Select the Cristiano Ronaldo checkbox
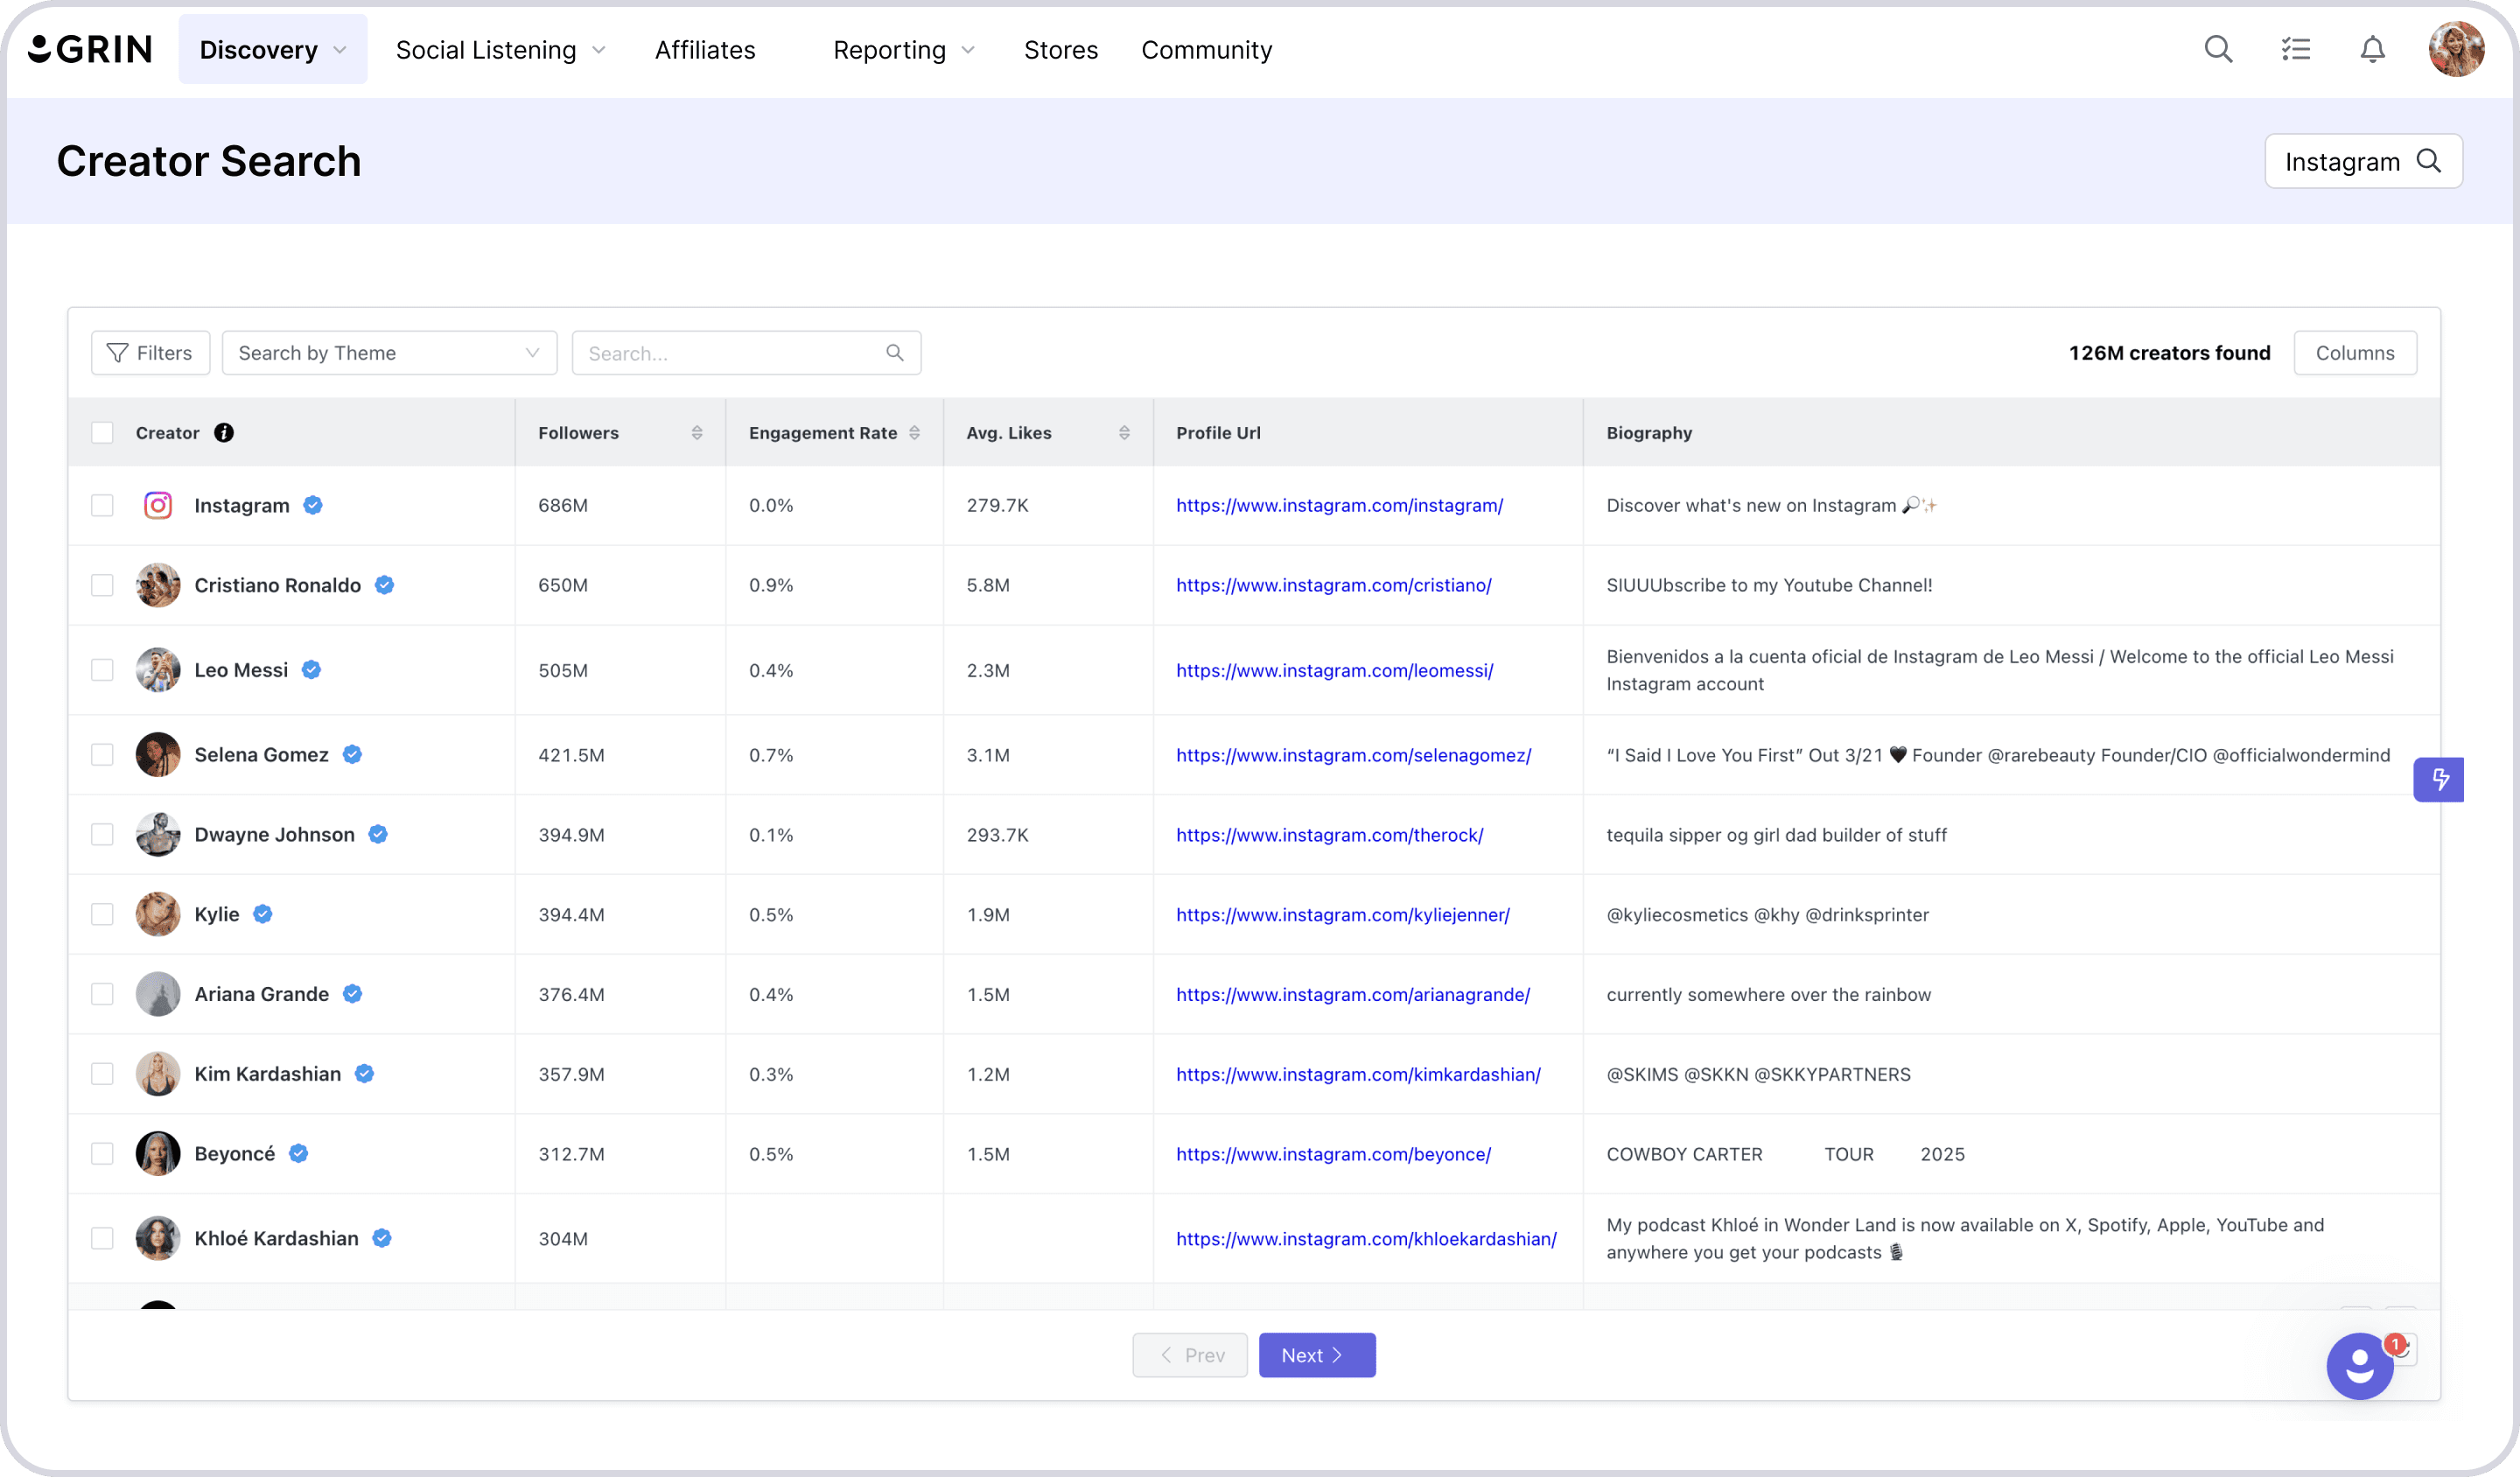The height and width of the screenshot is (1477, 2520). 102,586
